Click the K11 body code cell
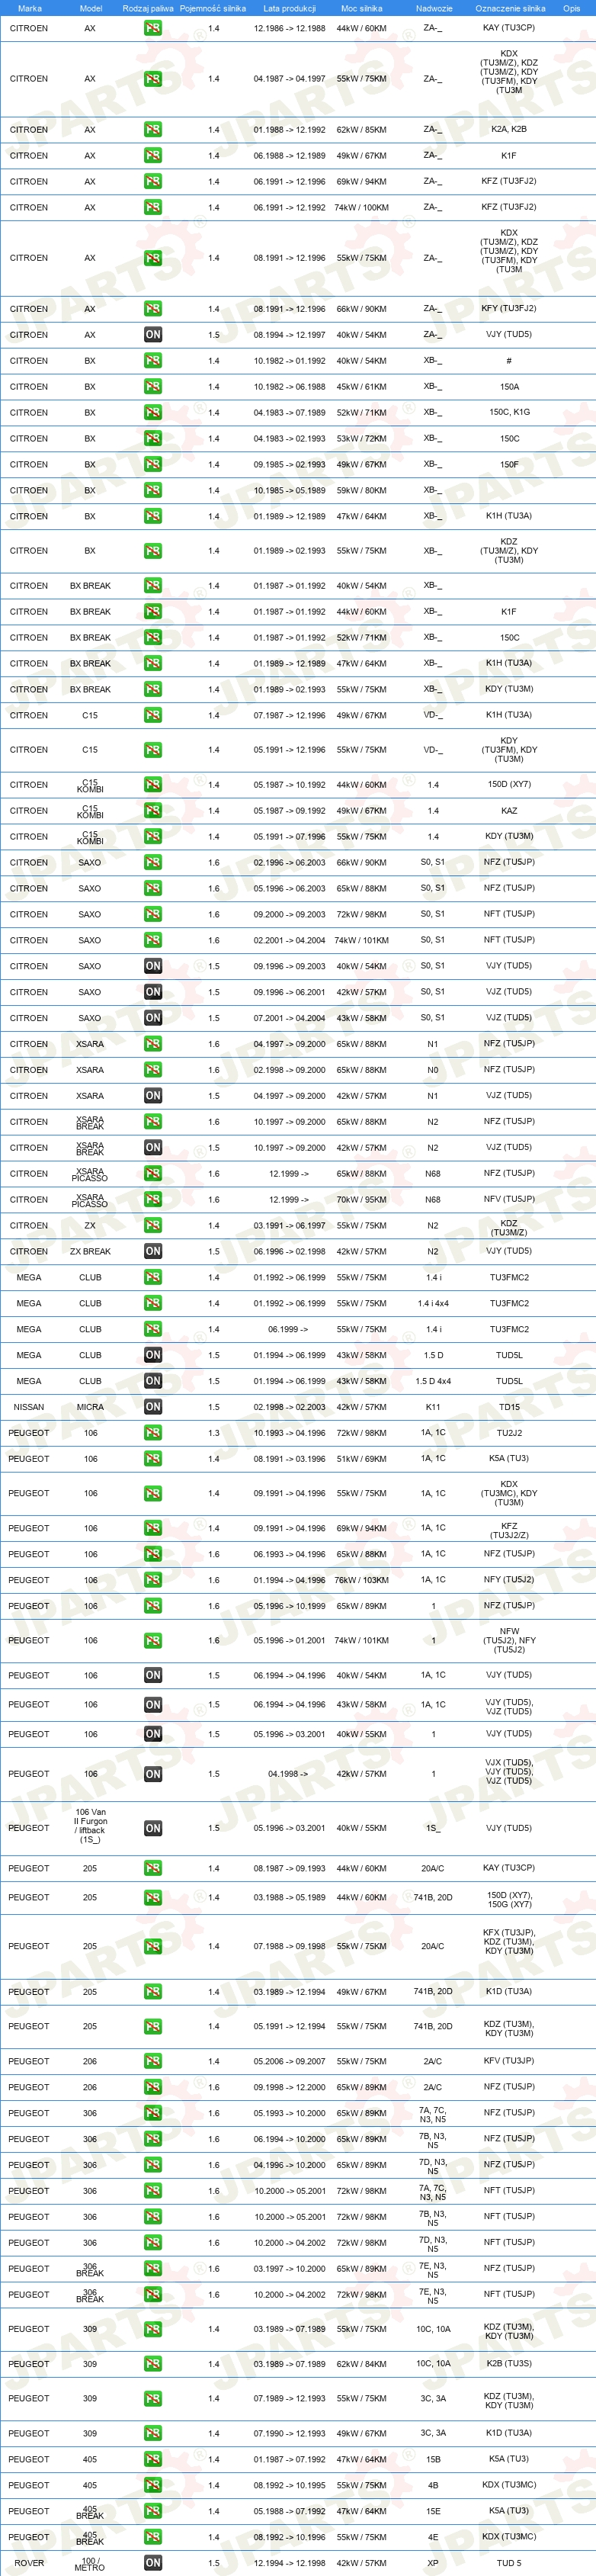This screenshot has height=2576, width=596. point(433,1407)
